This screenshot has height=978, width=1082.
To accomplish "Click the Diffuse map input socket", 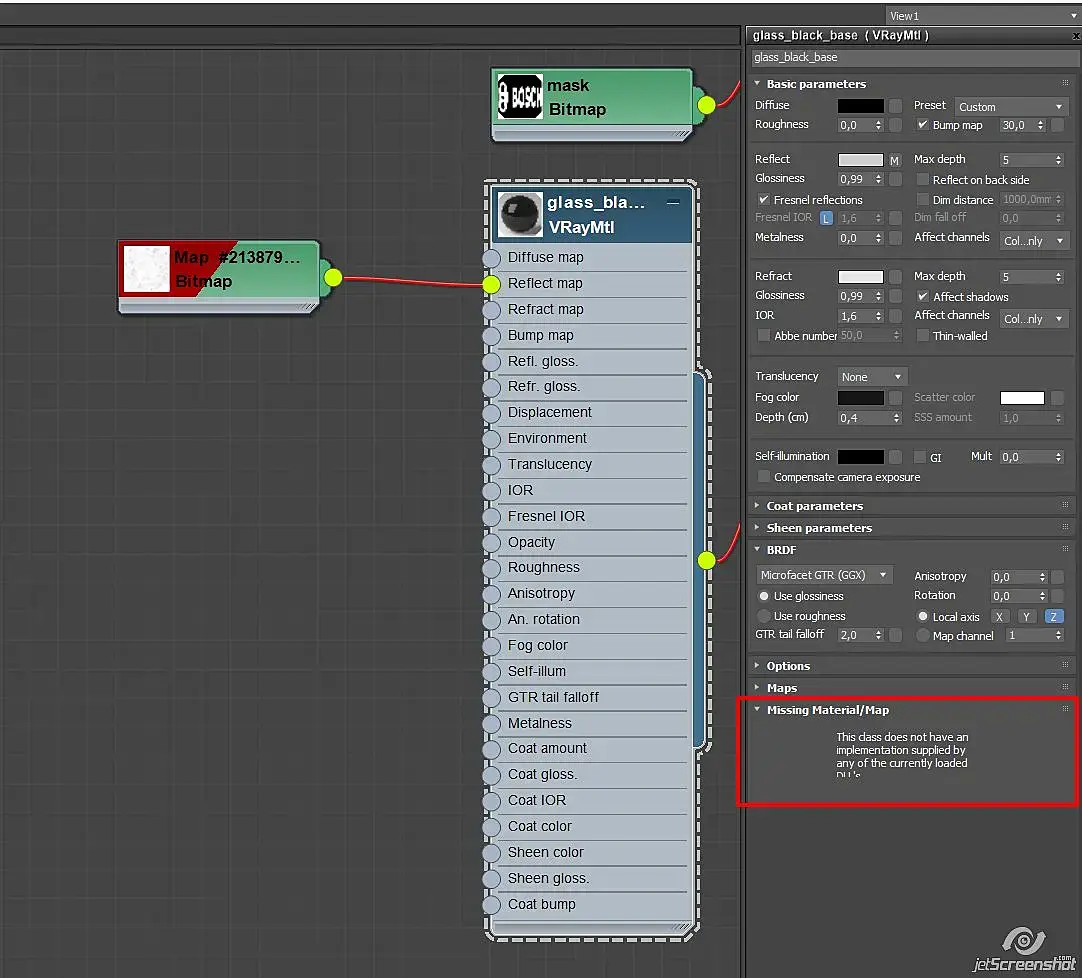I will click(491, 258).
